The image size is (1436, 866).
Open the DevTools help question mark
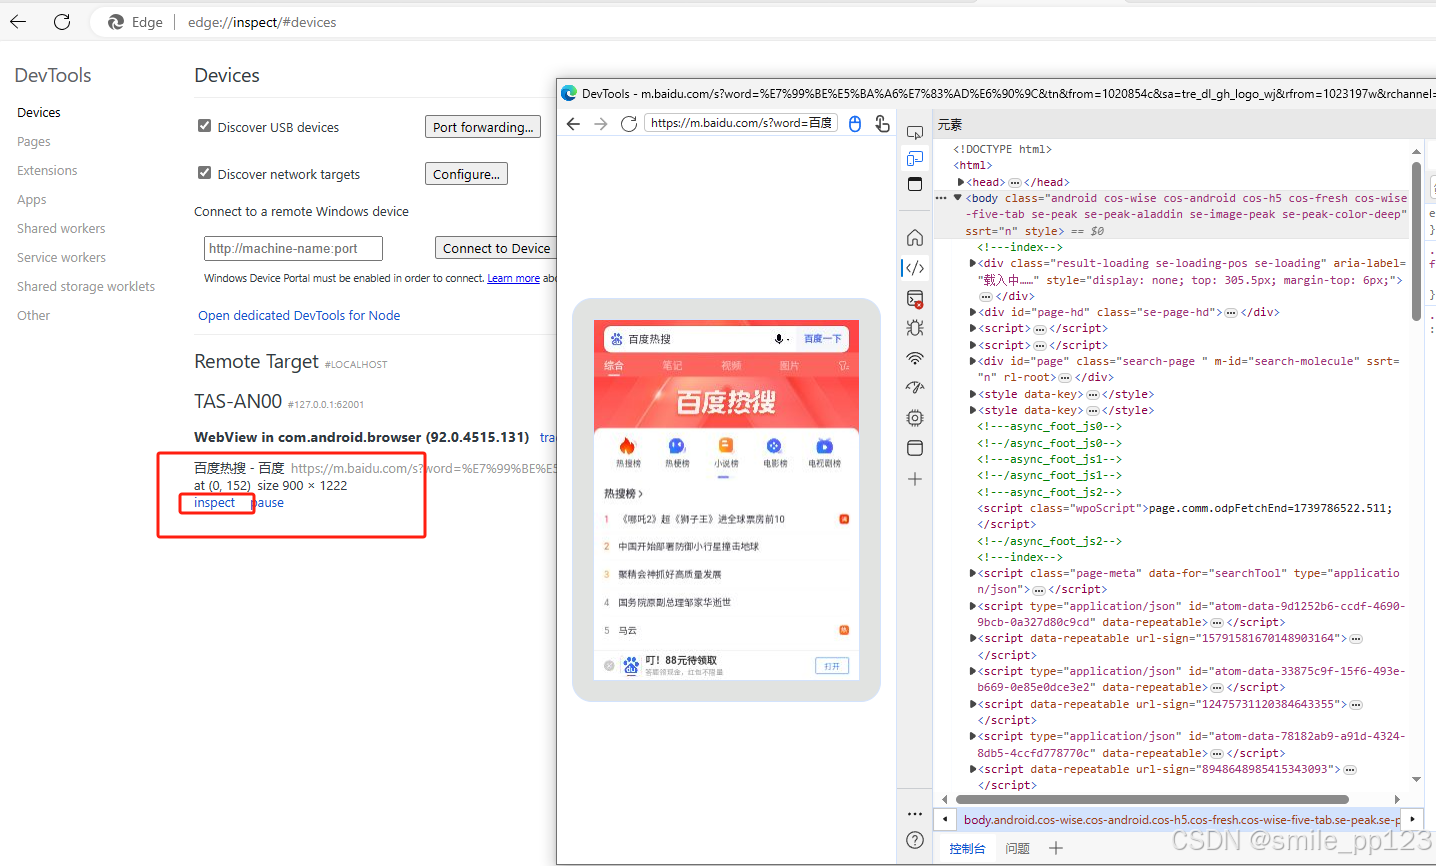coord(915,840)
